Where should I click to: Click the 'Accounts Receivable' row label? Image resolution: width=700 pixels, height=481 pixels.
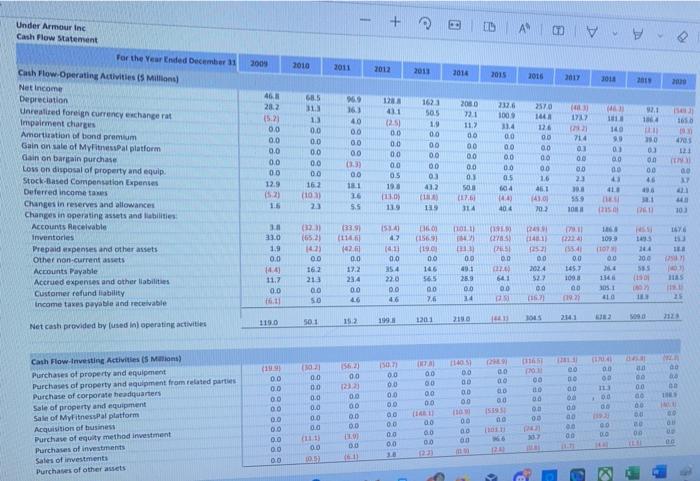tap(69, 226)
